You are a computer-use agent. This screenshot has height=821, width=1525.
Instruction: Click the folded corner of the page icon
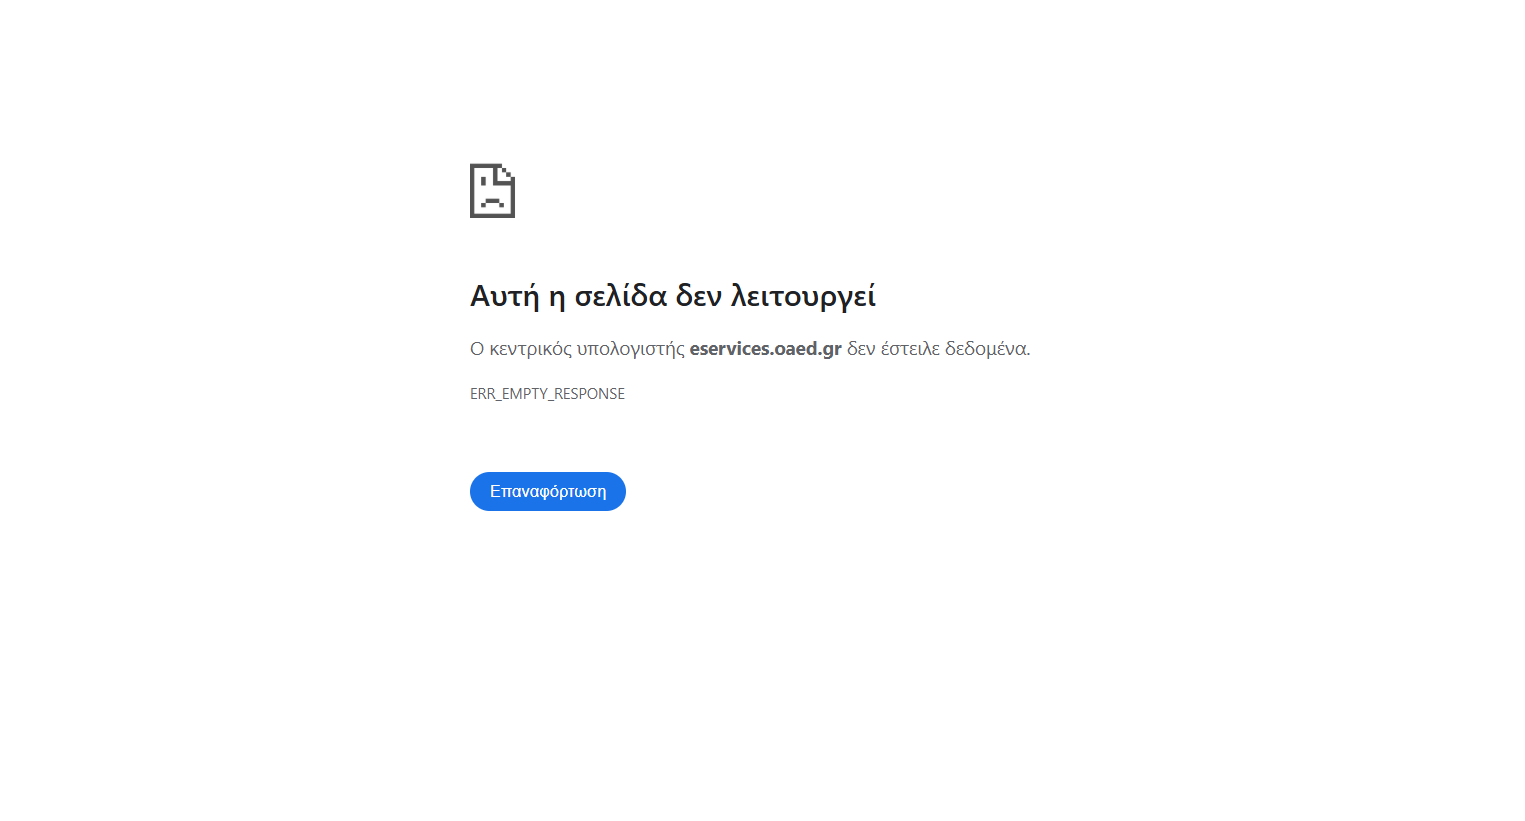507,172
